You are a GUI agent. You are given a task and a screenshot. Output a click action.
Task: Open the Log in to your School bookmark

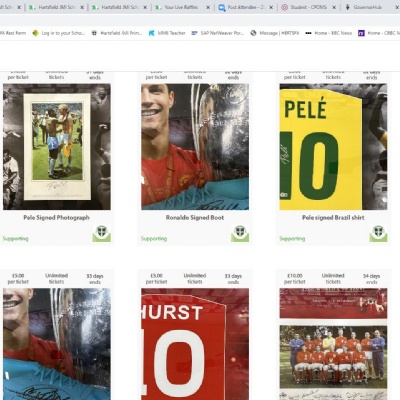[59, 33]
